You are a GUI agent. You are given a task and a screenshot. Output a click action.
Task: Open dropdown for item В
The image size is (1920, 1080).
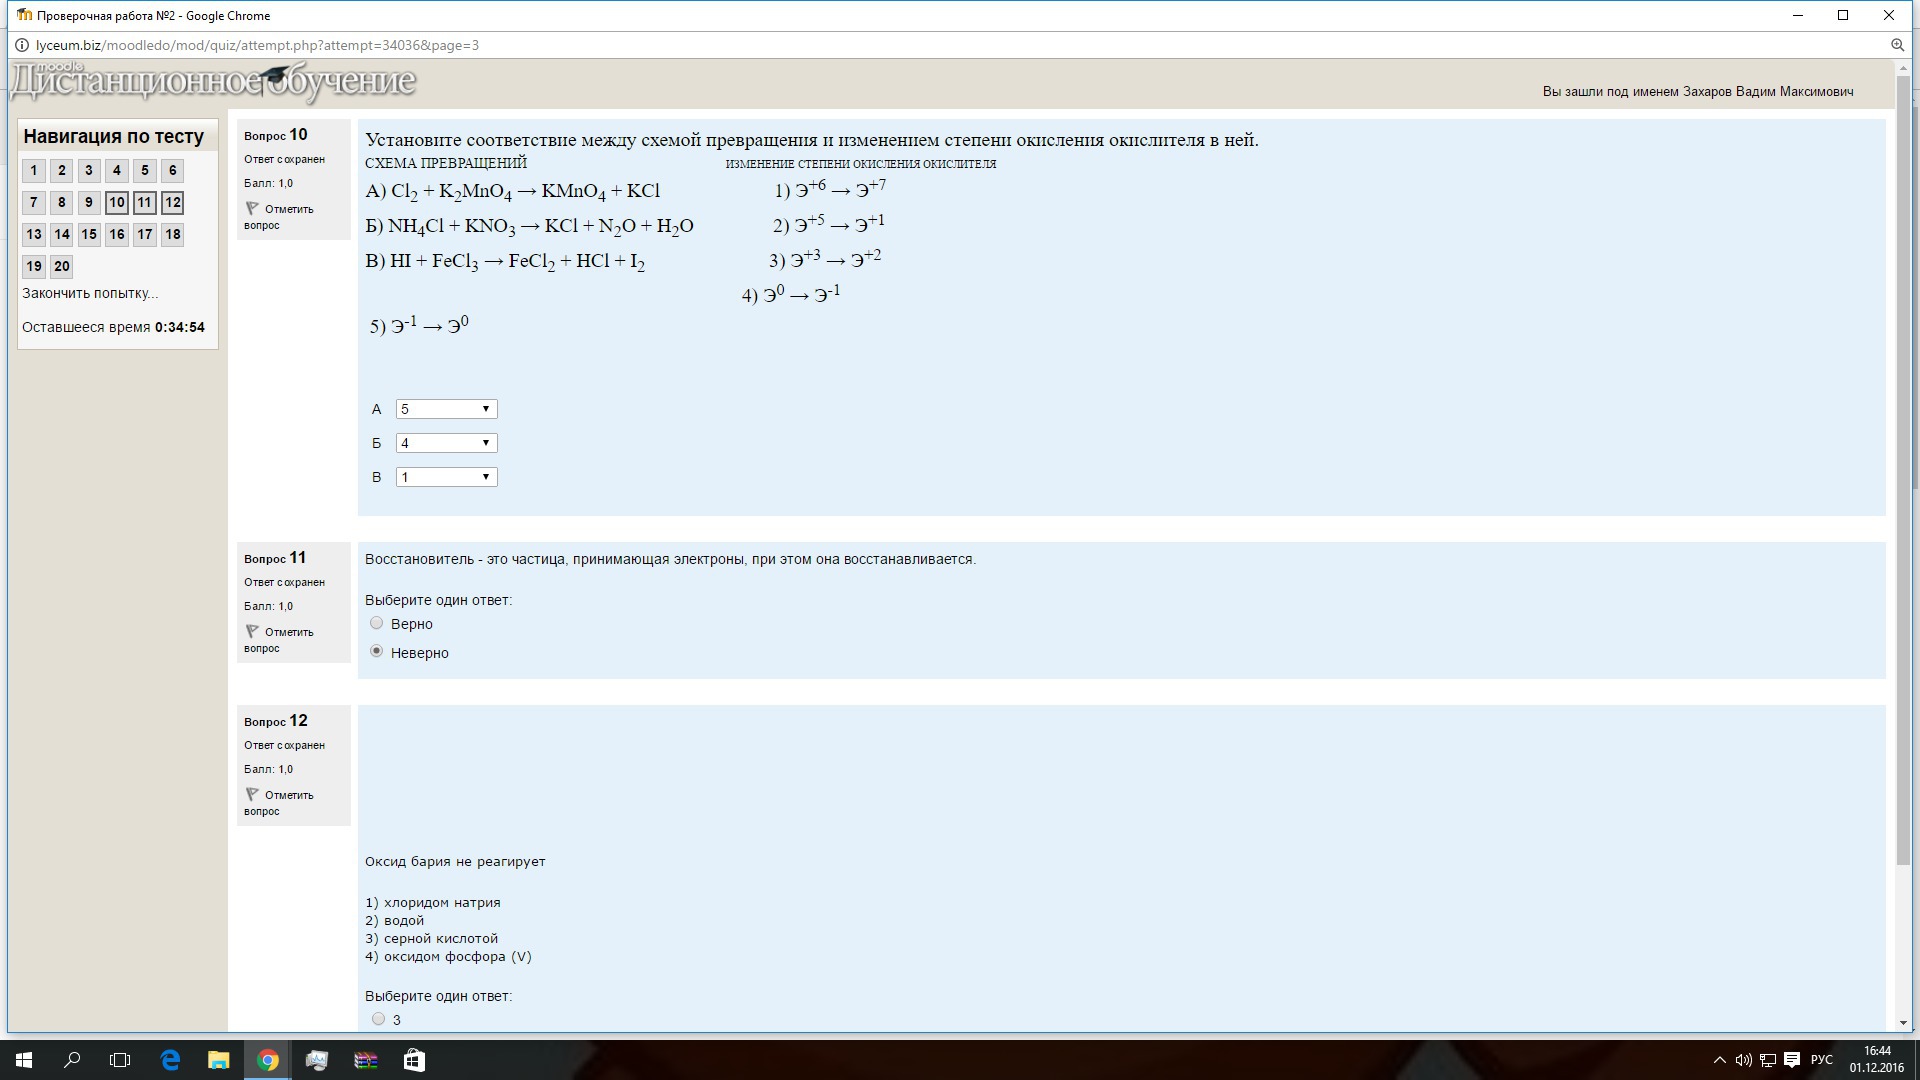coord(446,477)
